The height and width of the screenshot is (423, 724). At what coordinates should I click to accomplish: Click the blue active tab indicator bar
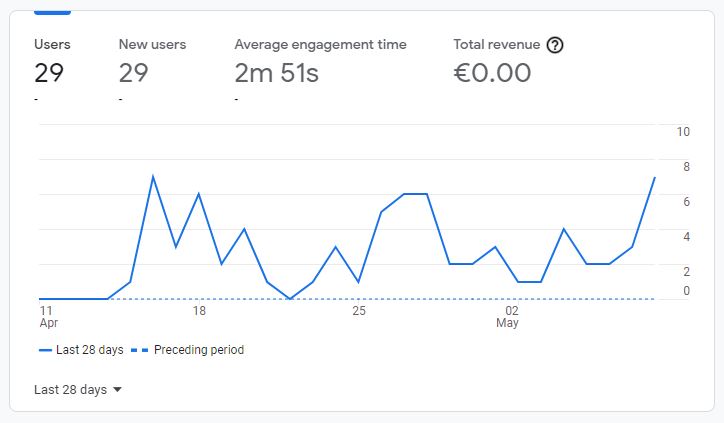pos(52,12)
